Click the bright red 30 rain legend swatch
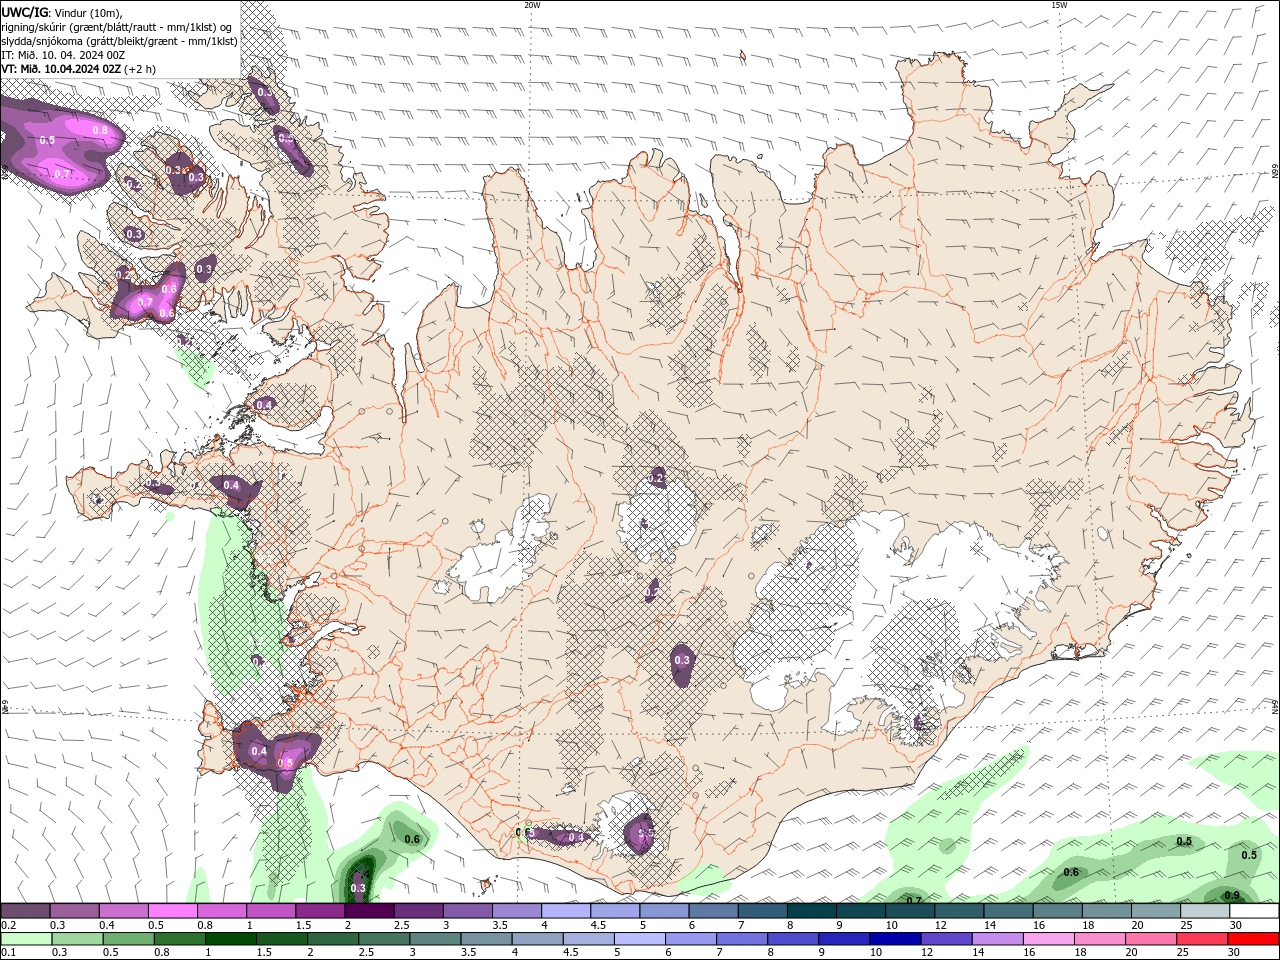Image resolution: width=1280 pixels, height=960 pixels. point(1255,939)
